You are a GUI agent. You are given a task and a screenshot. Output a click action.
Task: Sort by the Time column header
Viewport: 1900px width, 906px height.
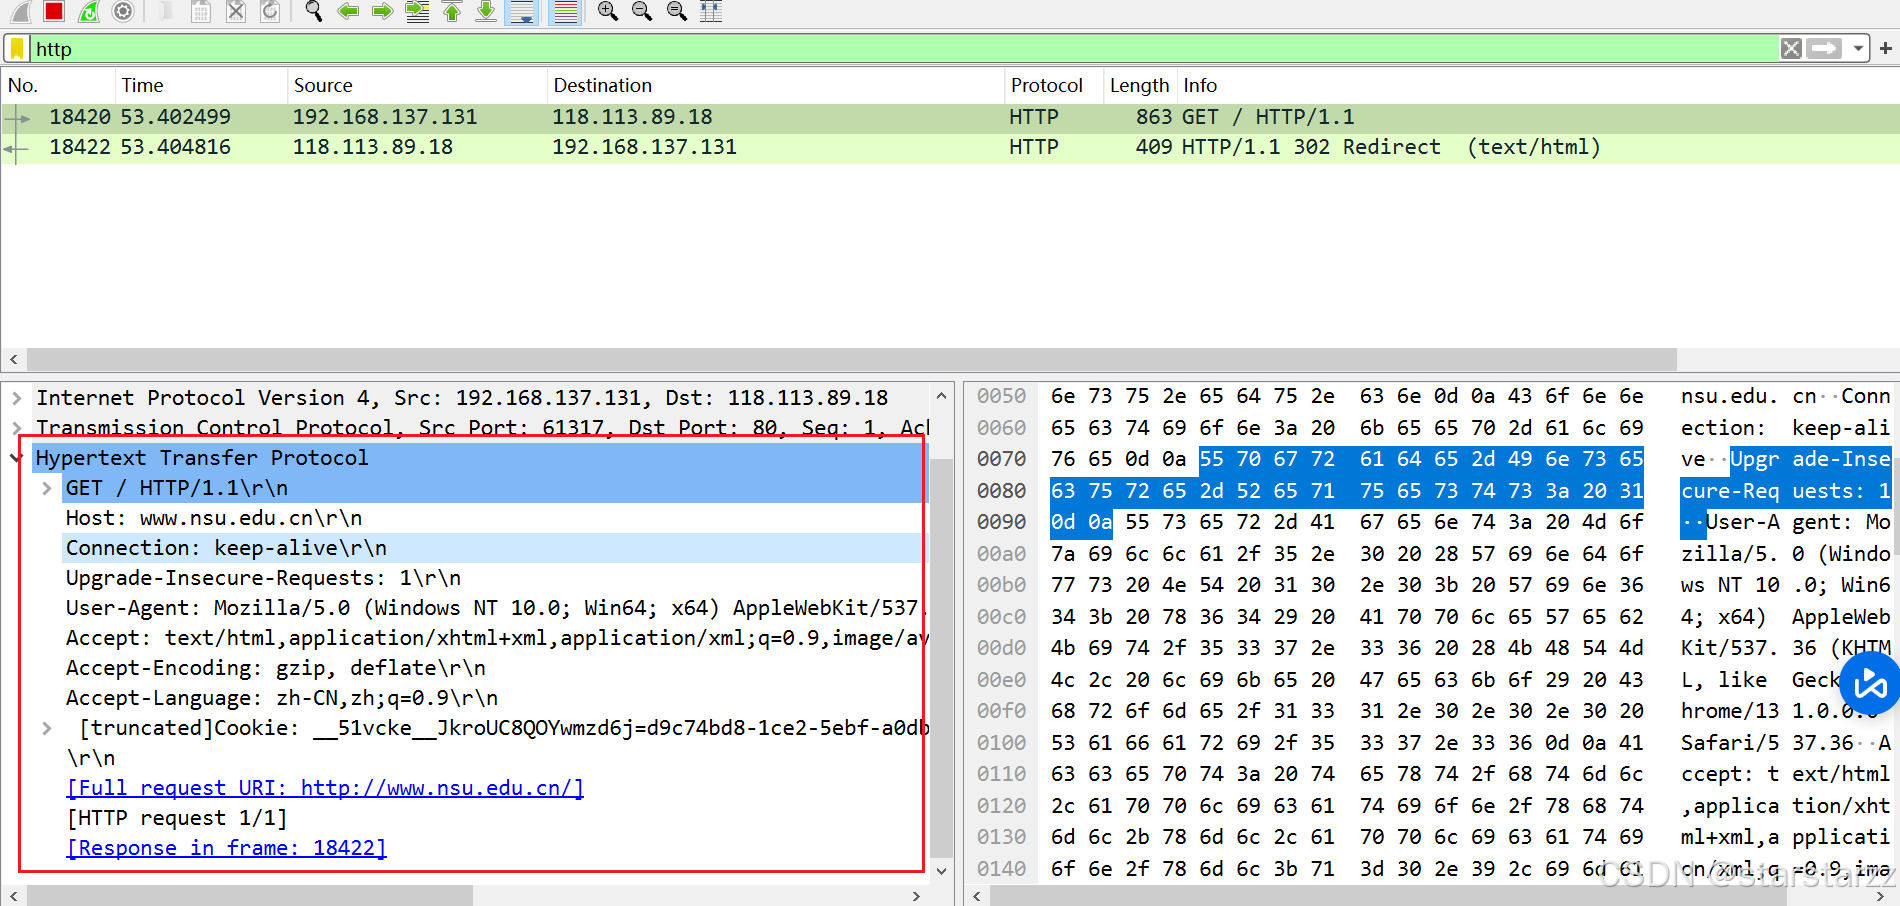coord(200,85)
